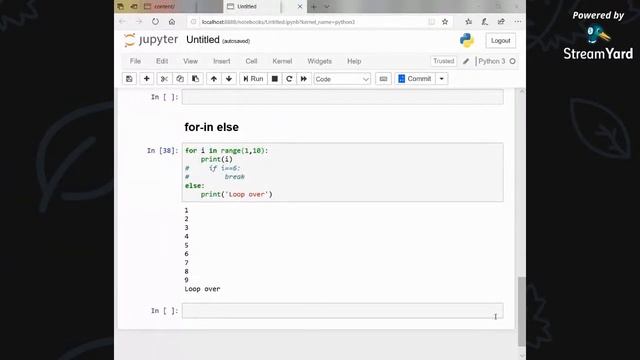Open the command palette keyboard icon
This screenshot has height=360, width=640.
click(383, 79)
